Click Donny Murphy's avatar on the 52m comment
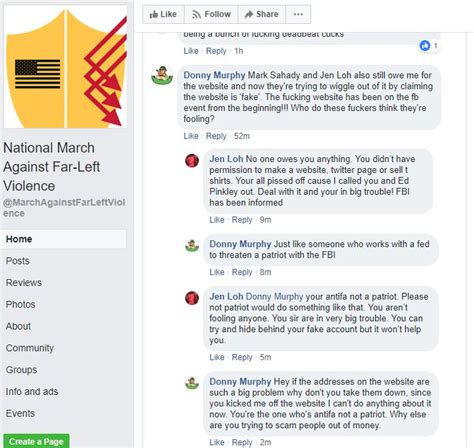Viewport: 474px width, 448px height. click(x=162, y=75)
